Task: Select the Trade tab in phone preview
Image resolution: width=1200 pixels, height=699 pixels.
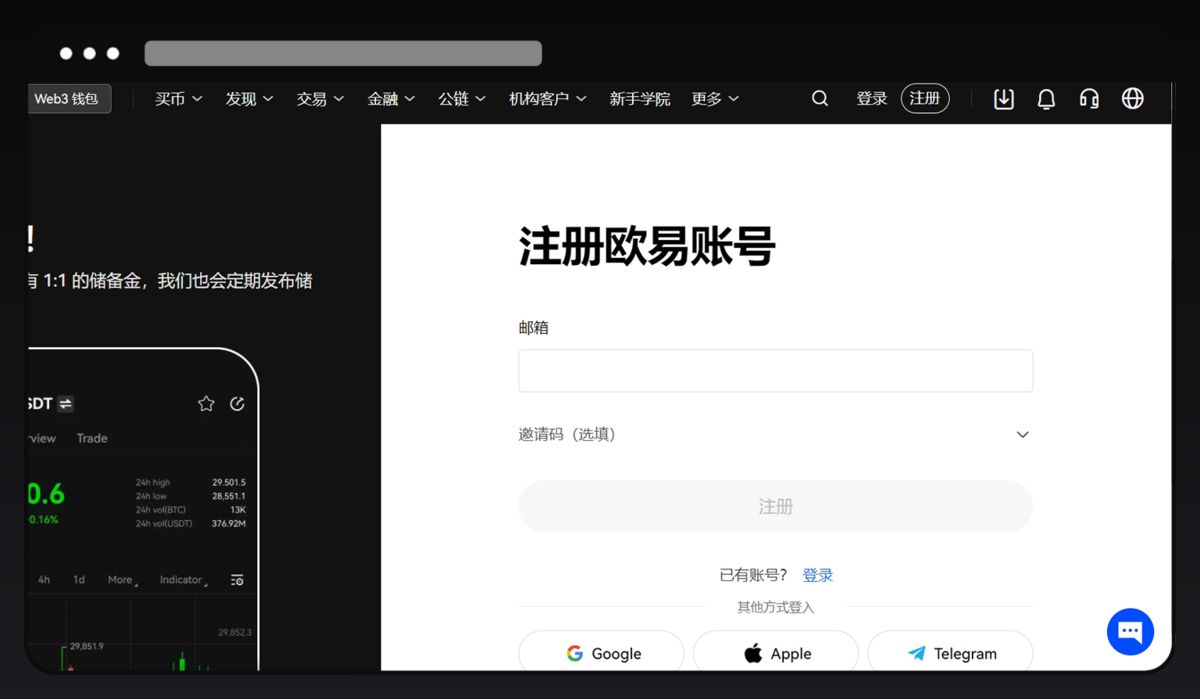Action: [92, 438]
